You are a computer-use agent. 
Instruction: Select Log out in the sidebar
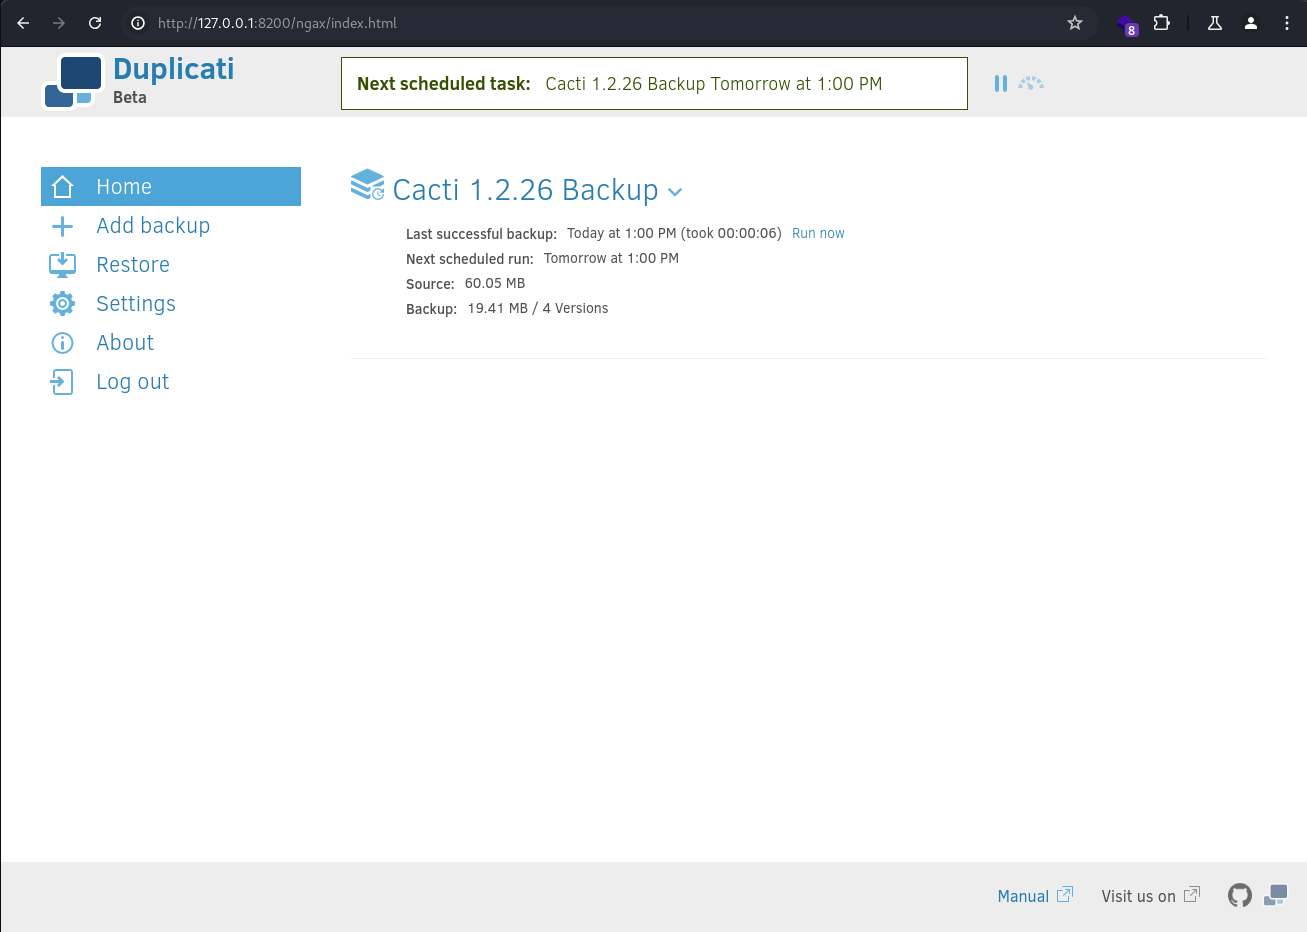171,382
